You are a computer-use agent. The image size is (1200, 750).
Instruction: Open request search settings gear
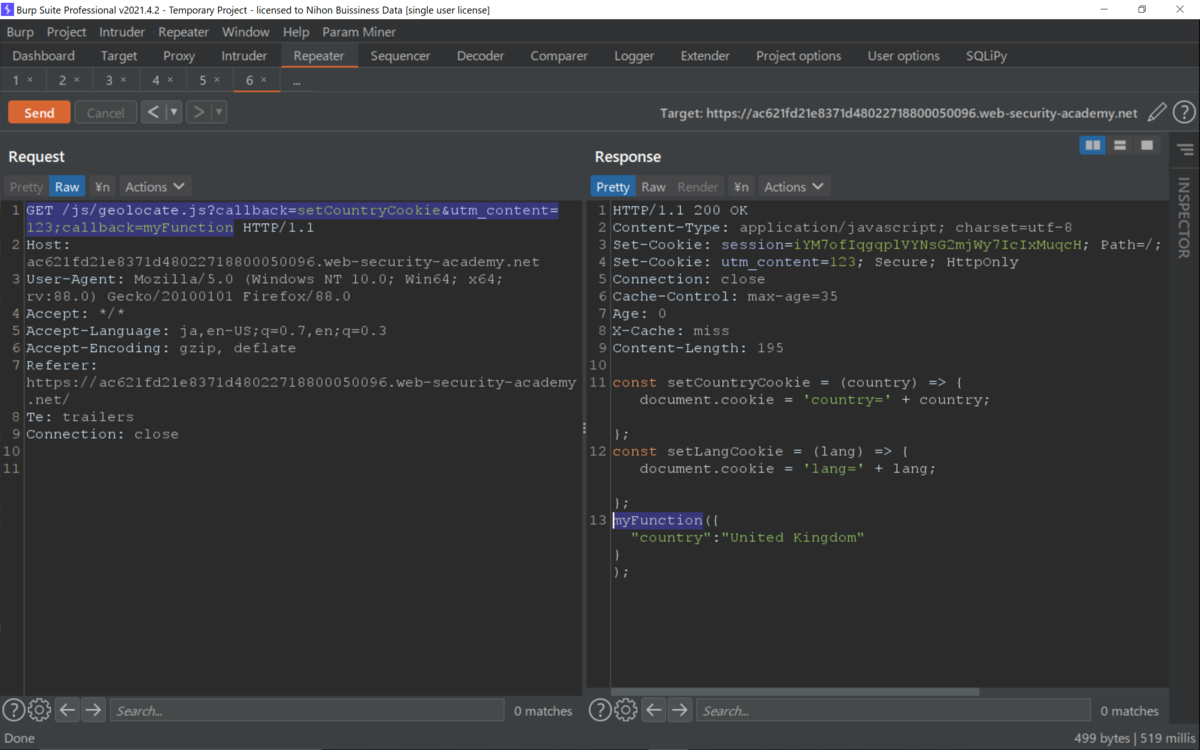pos(40,710)
